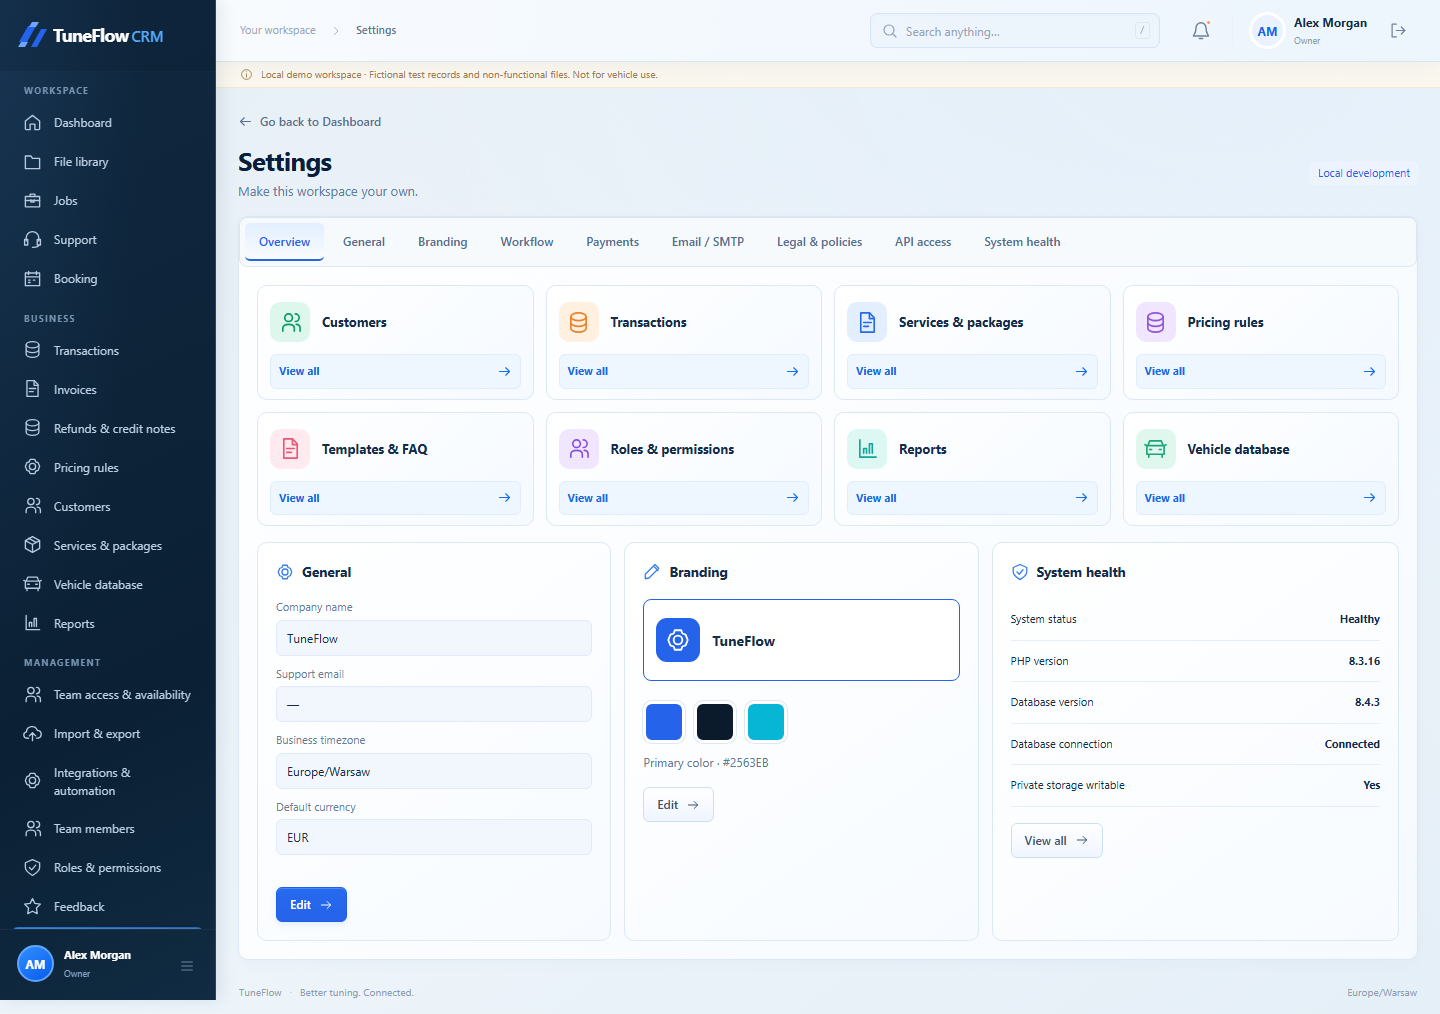Go to the API access tab
This screenshot has height=1014, width=1440.
[x=923, y=242]
